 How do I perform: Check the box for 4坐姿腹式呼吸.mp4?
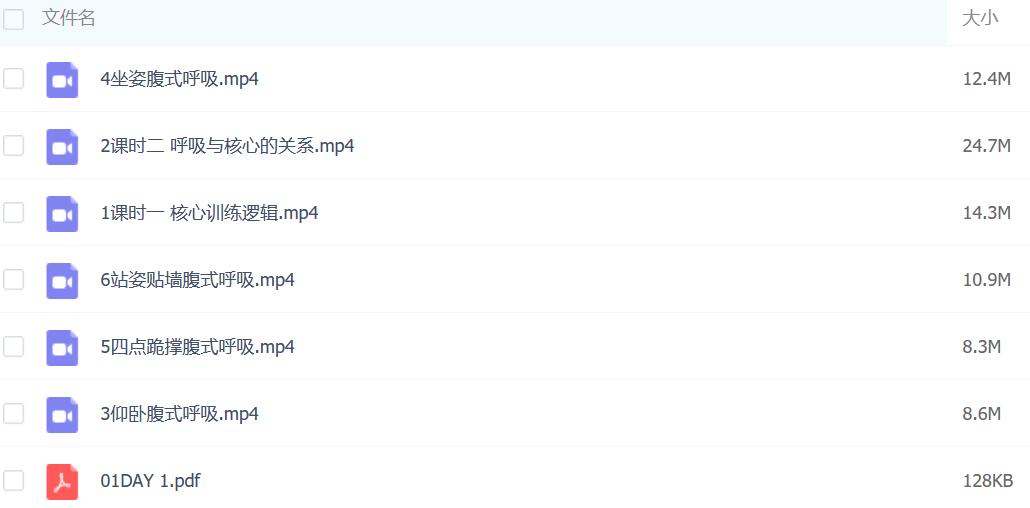13,79
